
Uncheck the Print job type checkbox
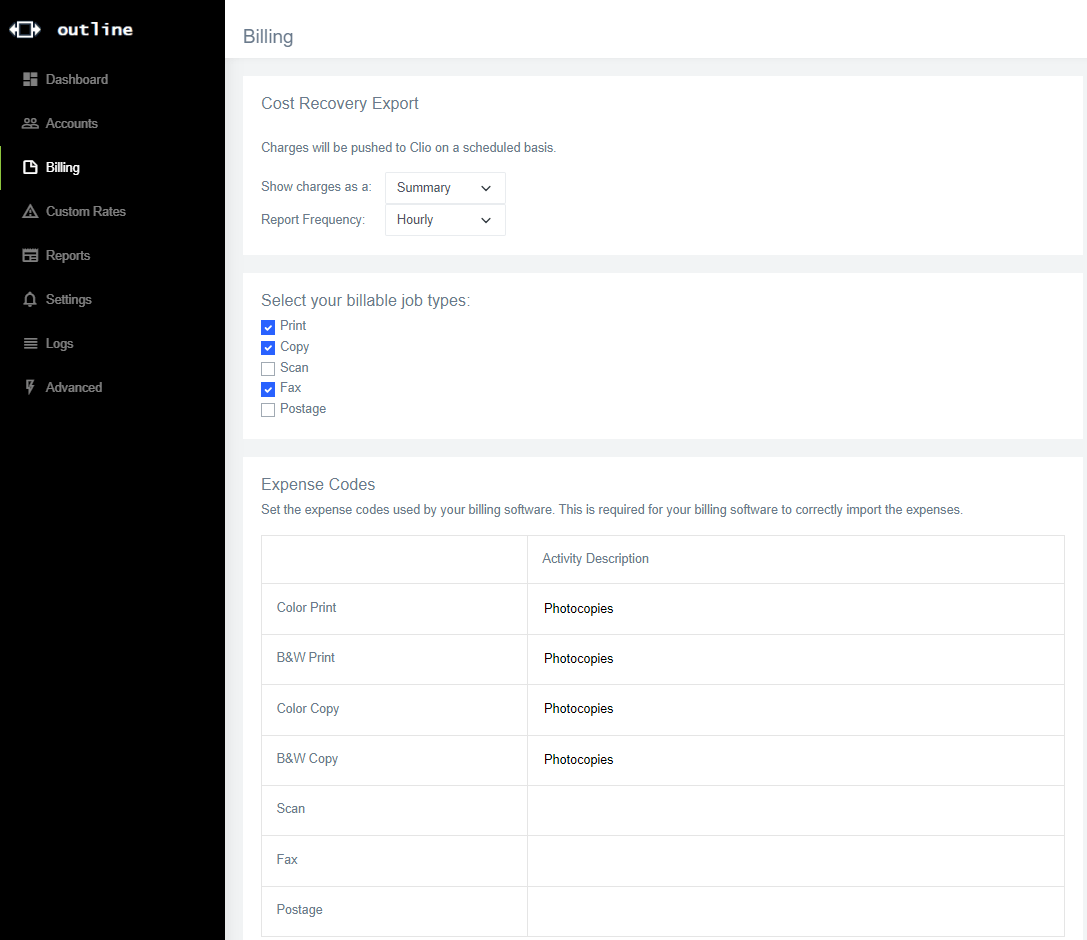pyautogui.click(x=268, y=327)
